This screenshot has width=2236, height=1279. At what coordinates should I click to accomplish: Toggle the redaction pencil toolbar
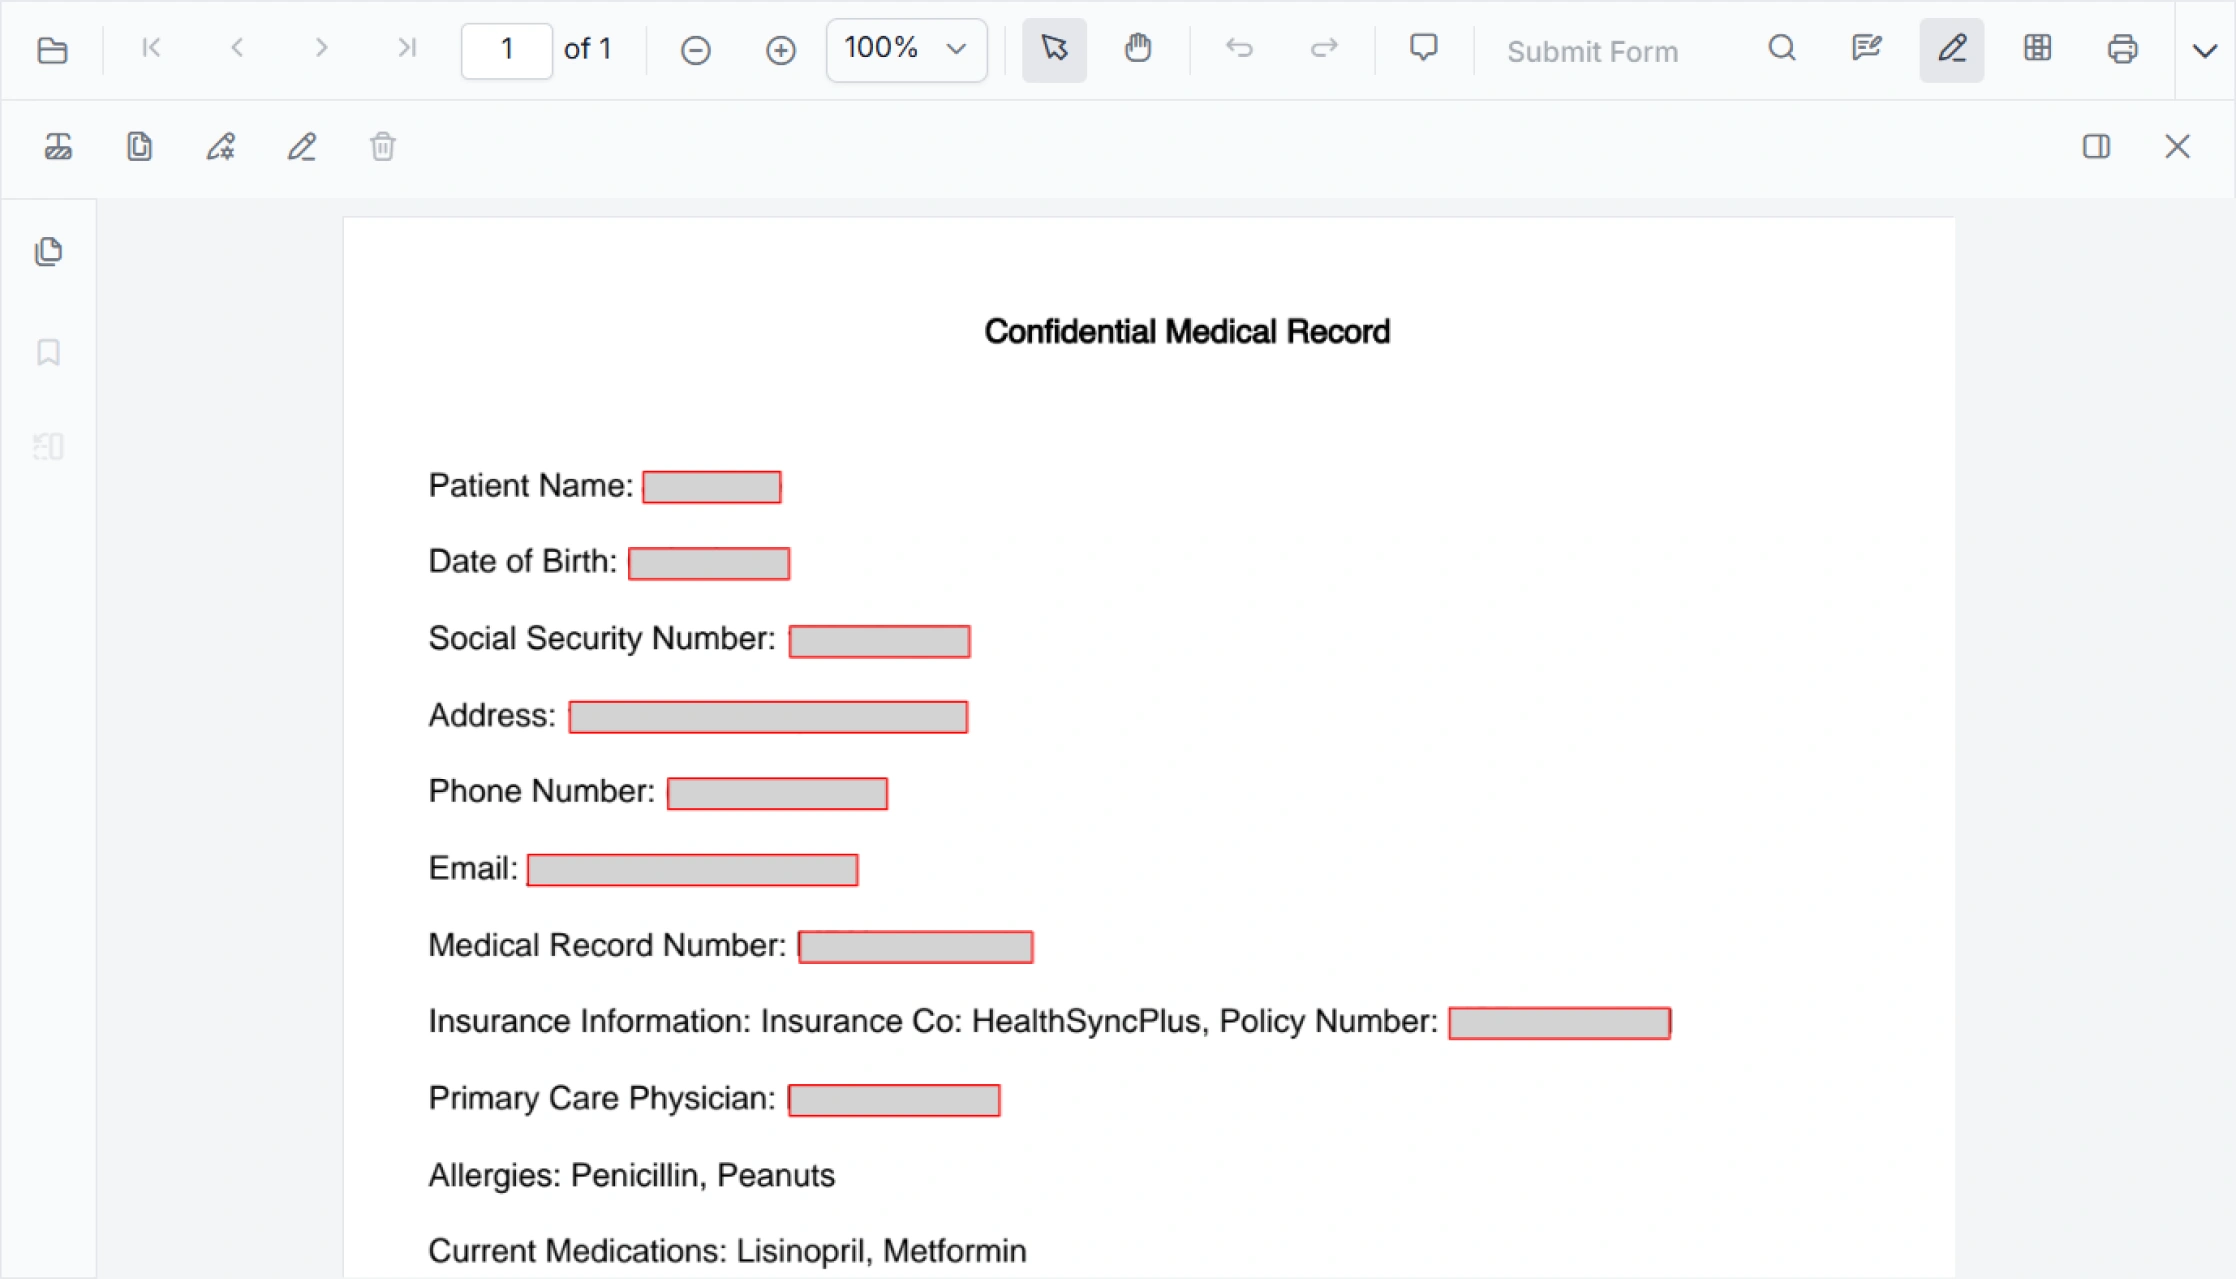1952,49
